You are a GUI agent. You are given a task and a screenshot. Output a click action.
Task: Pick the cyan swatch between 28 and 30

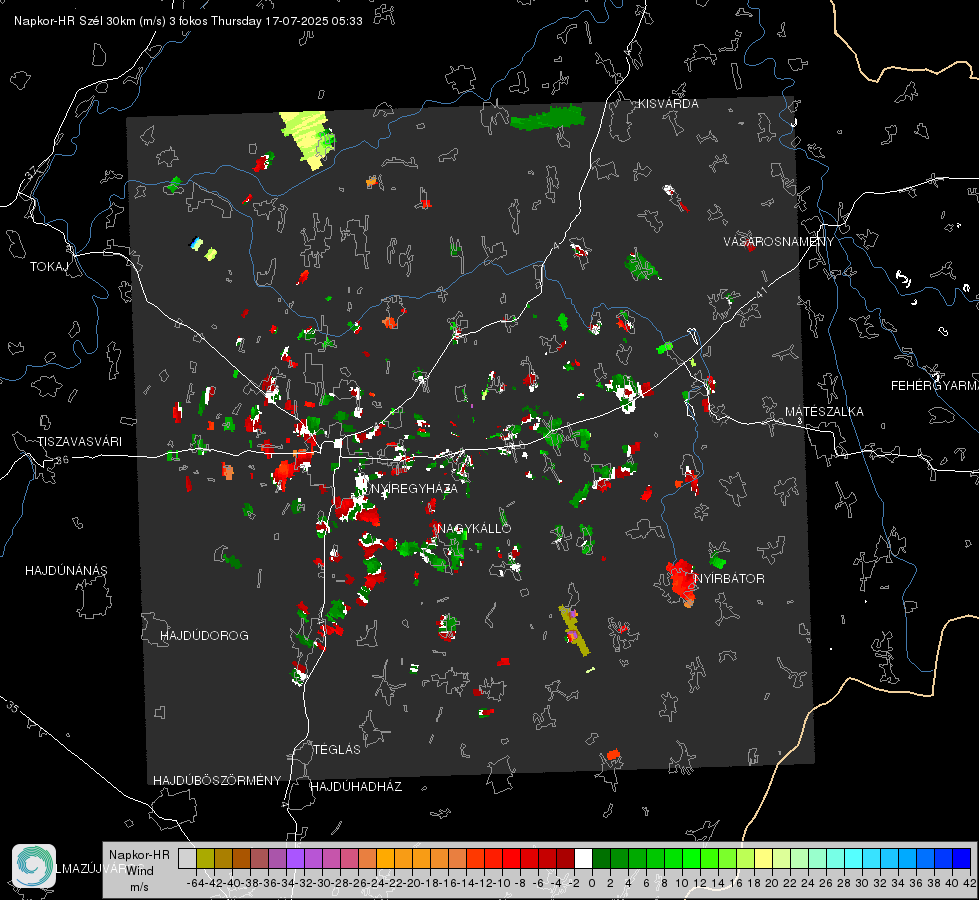click(854, 858)
